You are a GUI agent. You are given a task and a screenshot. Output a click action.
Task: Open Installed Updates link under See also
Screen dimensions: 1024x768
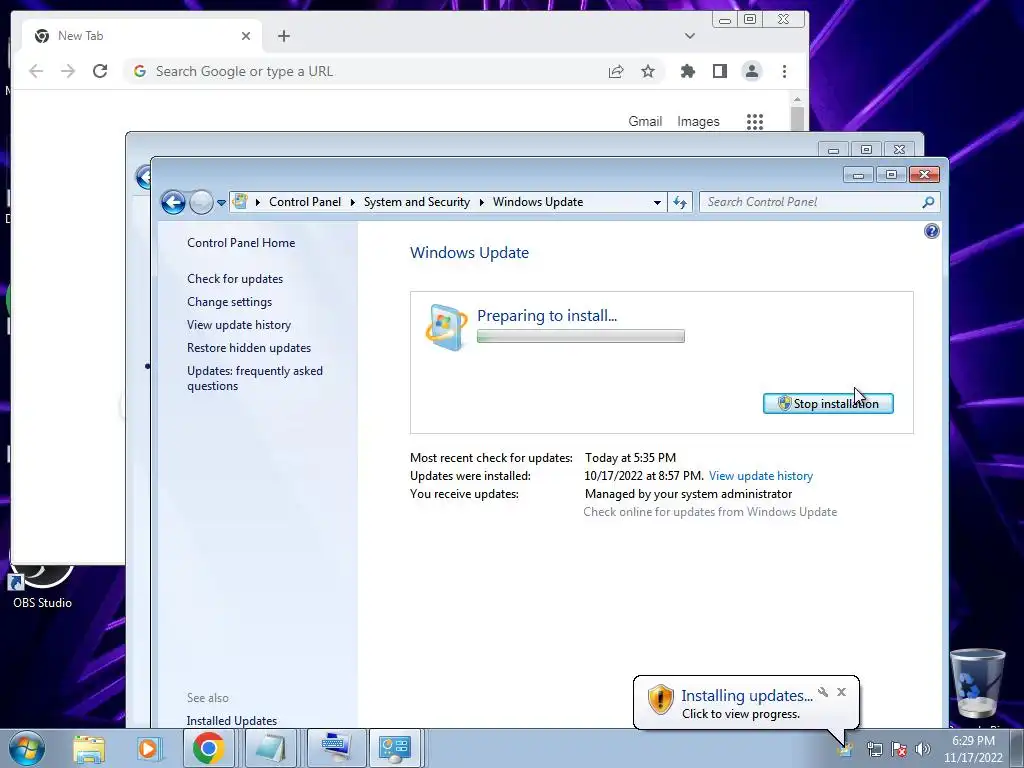tap(232, 721)
